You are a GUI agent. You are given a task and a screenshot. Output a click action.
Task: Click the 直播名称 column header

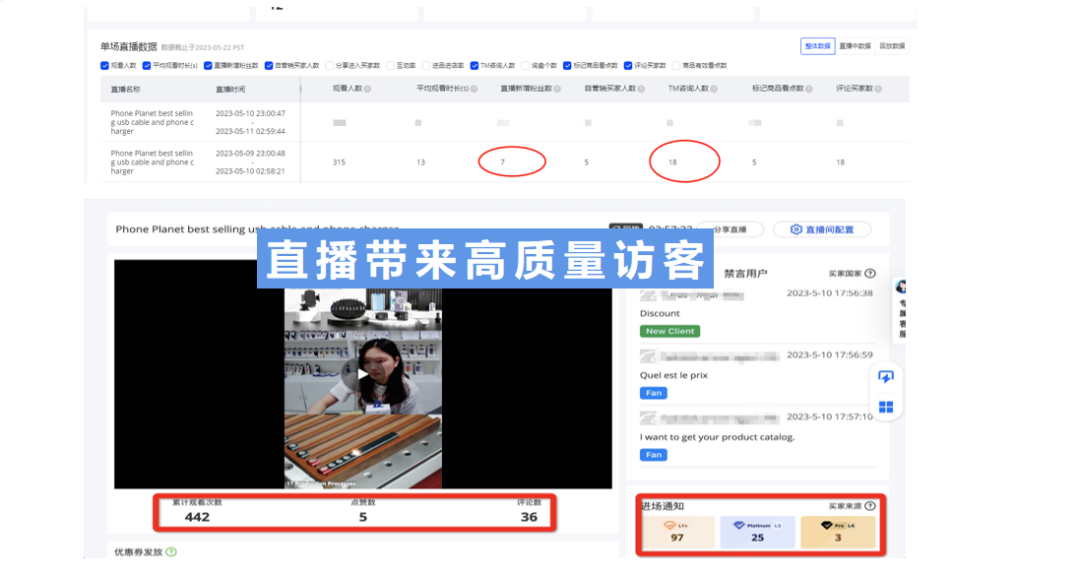pyautogui.click(x=125, y=90)
